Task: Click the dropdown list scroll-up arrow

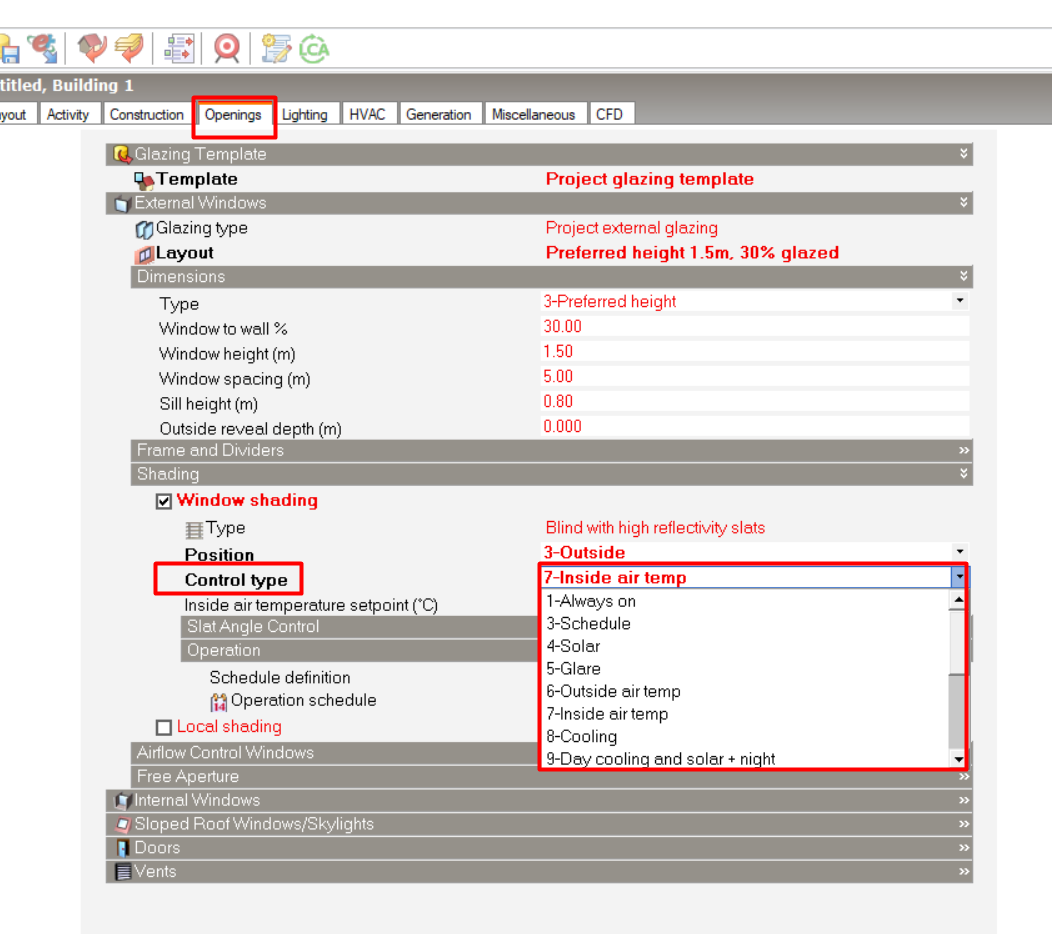Action: (957, 599)
